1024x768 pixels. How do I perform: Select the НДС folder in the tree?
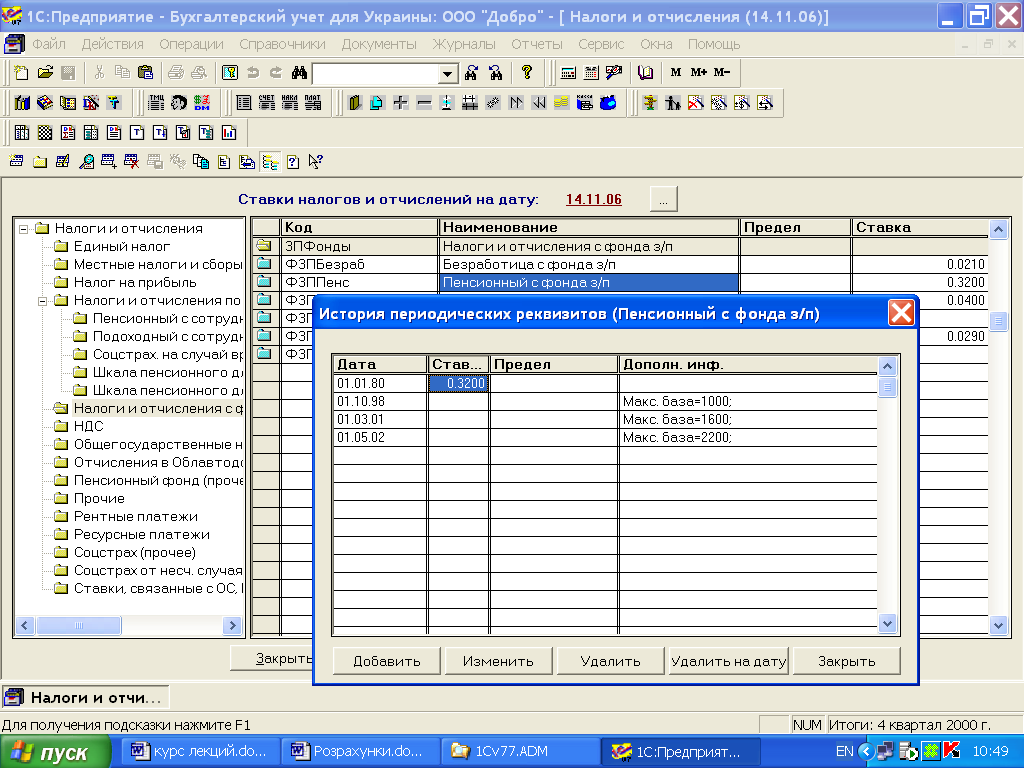click(x=88, y=426)
